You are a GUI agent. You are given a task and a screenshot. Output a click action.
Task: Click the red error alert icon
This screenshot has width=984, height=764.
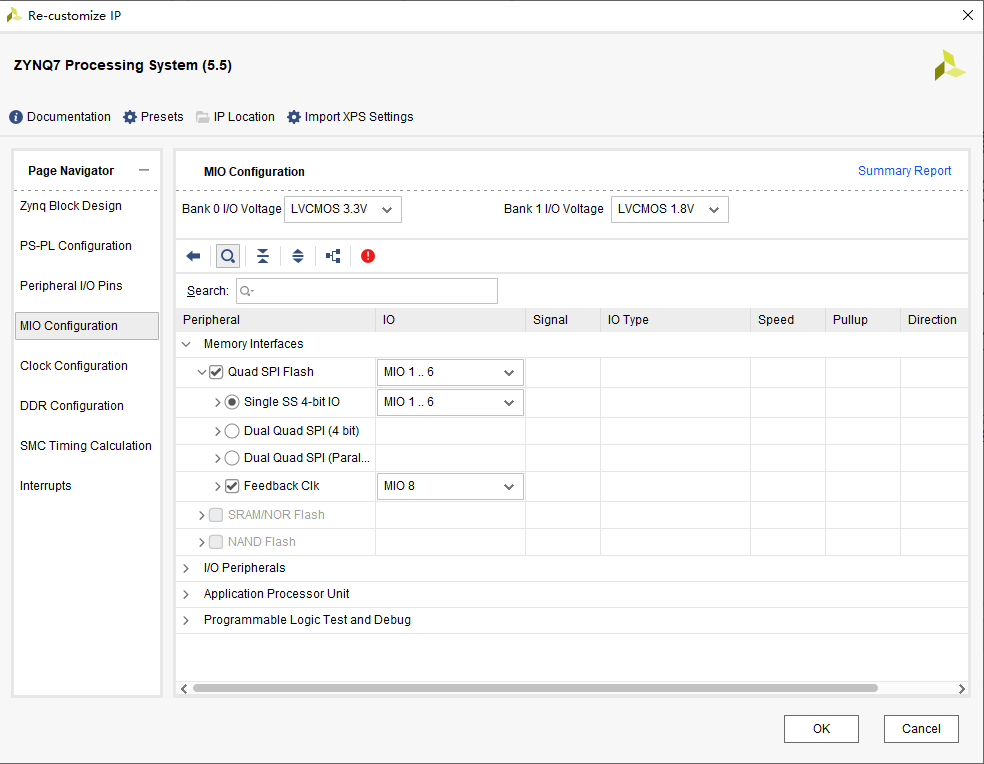tap(368, 256)
